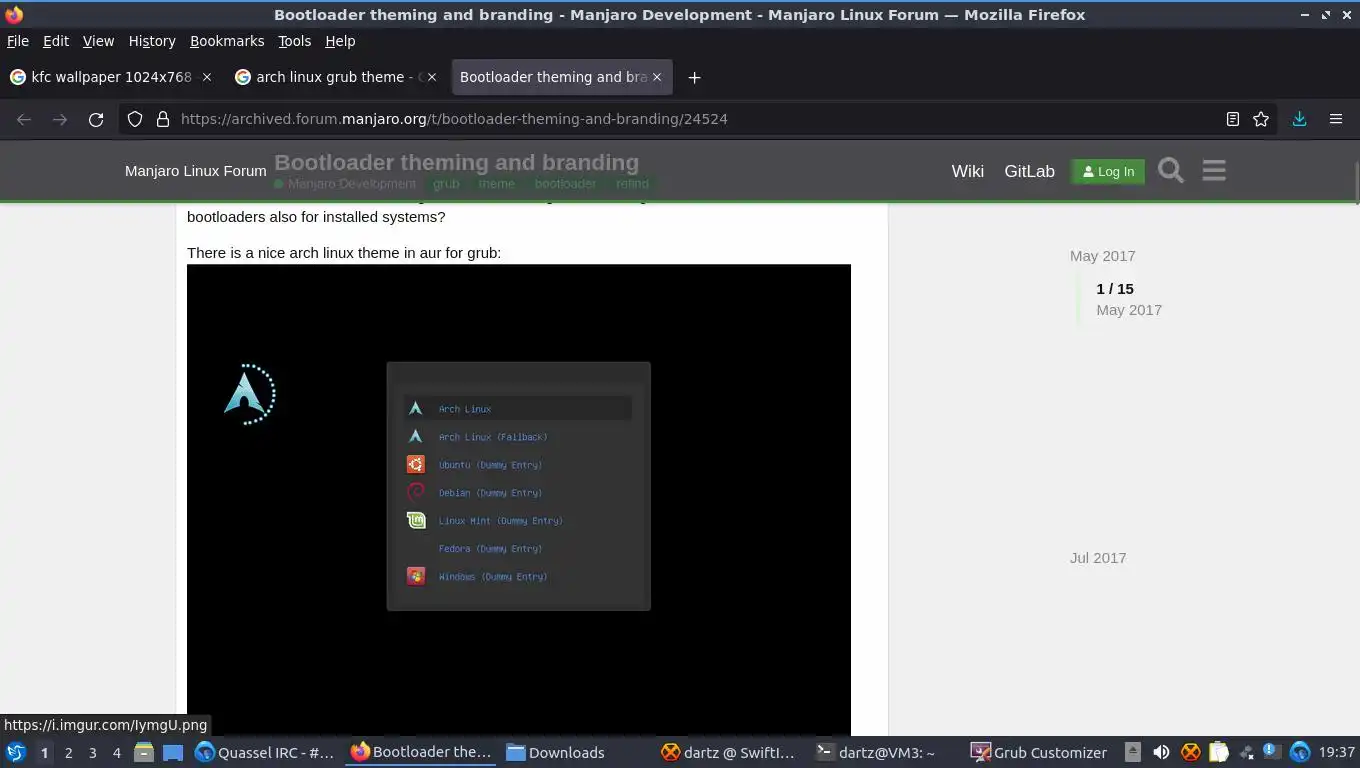Open a new tab with plus button
The image size is (1360, 768).
[x=694, y=77]
